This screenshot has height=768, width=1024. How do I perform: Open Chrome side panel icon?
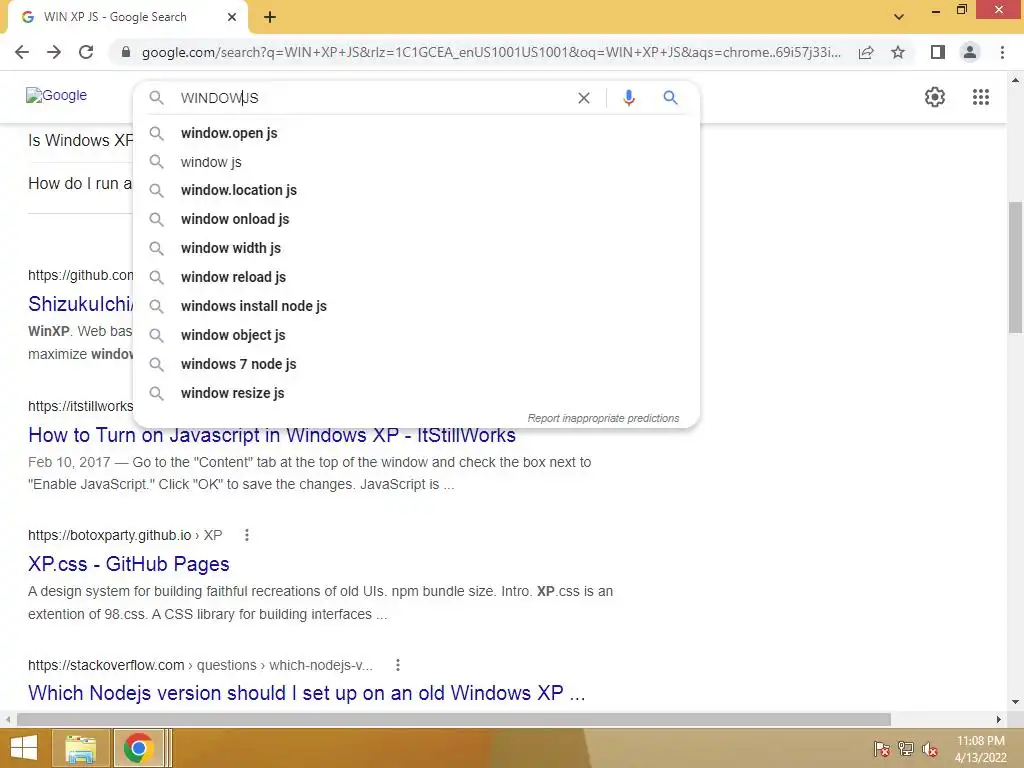pos(938,52)
